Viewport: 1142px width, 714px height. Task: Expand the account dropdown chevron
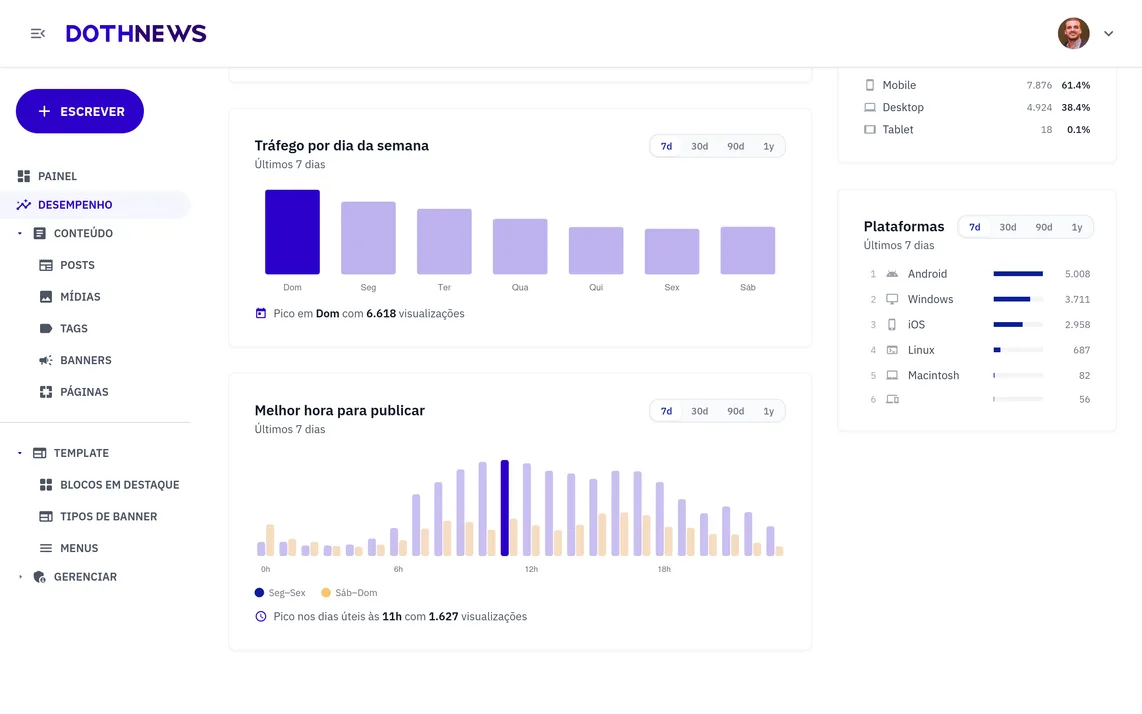coord(1108,34)
